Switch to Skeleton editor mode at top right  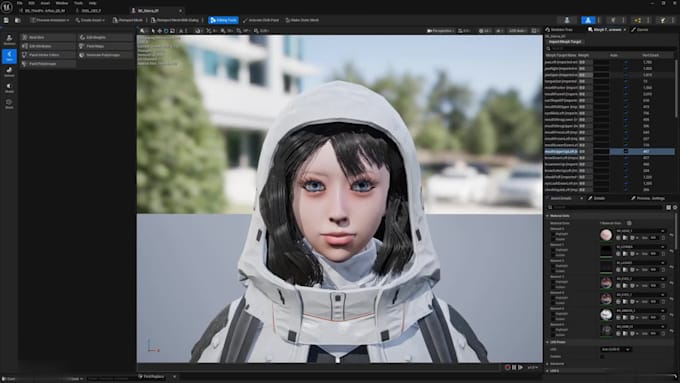(x=567, y=20)
